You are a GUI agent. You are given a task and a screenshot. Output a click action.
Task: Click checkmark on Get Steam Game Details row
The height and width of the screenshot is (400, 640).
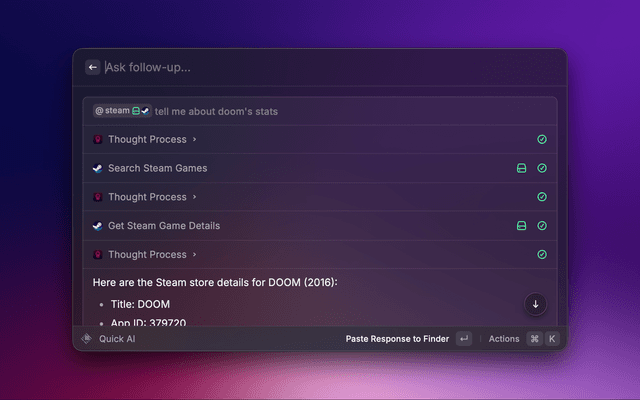click(x=542, y=226)
